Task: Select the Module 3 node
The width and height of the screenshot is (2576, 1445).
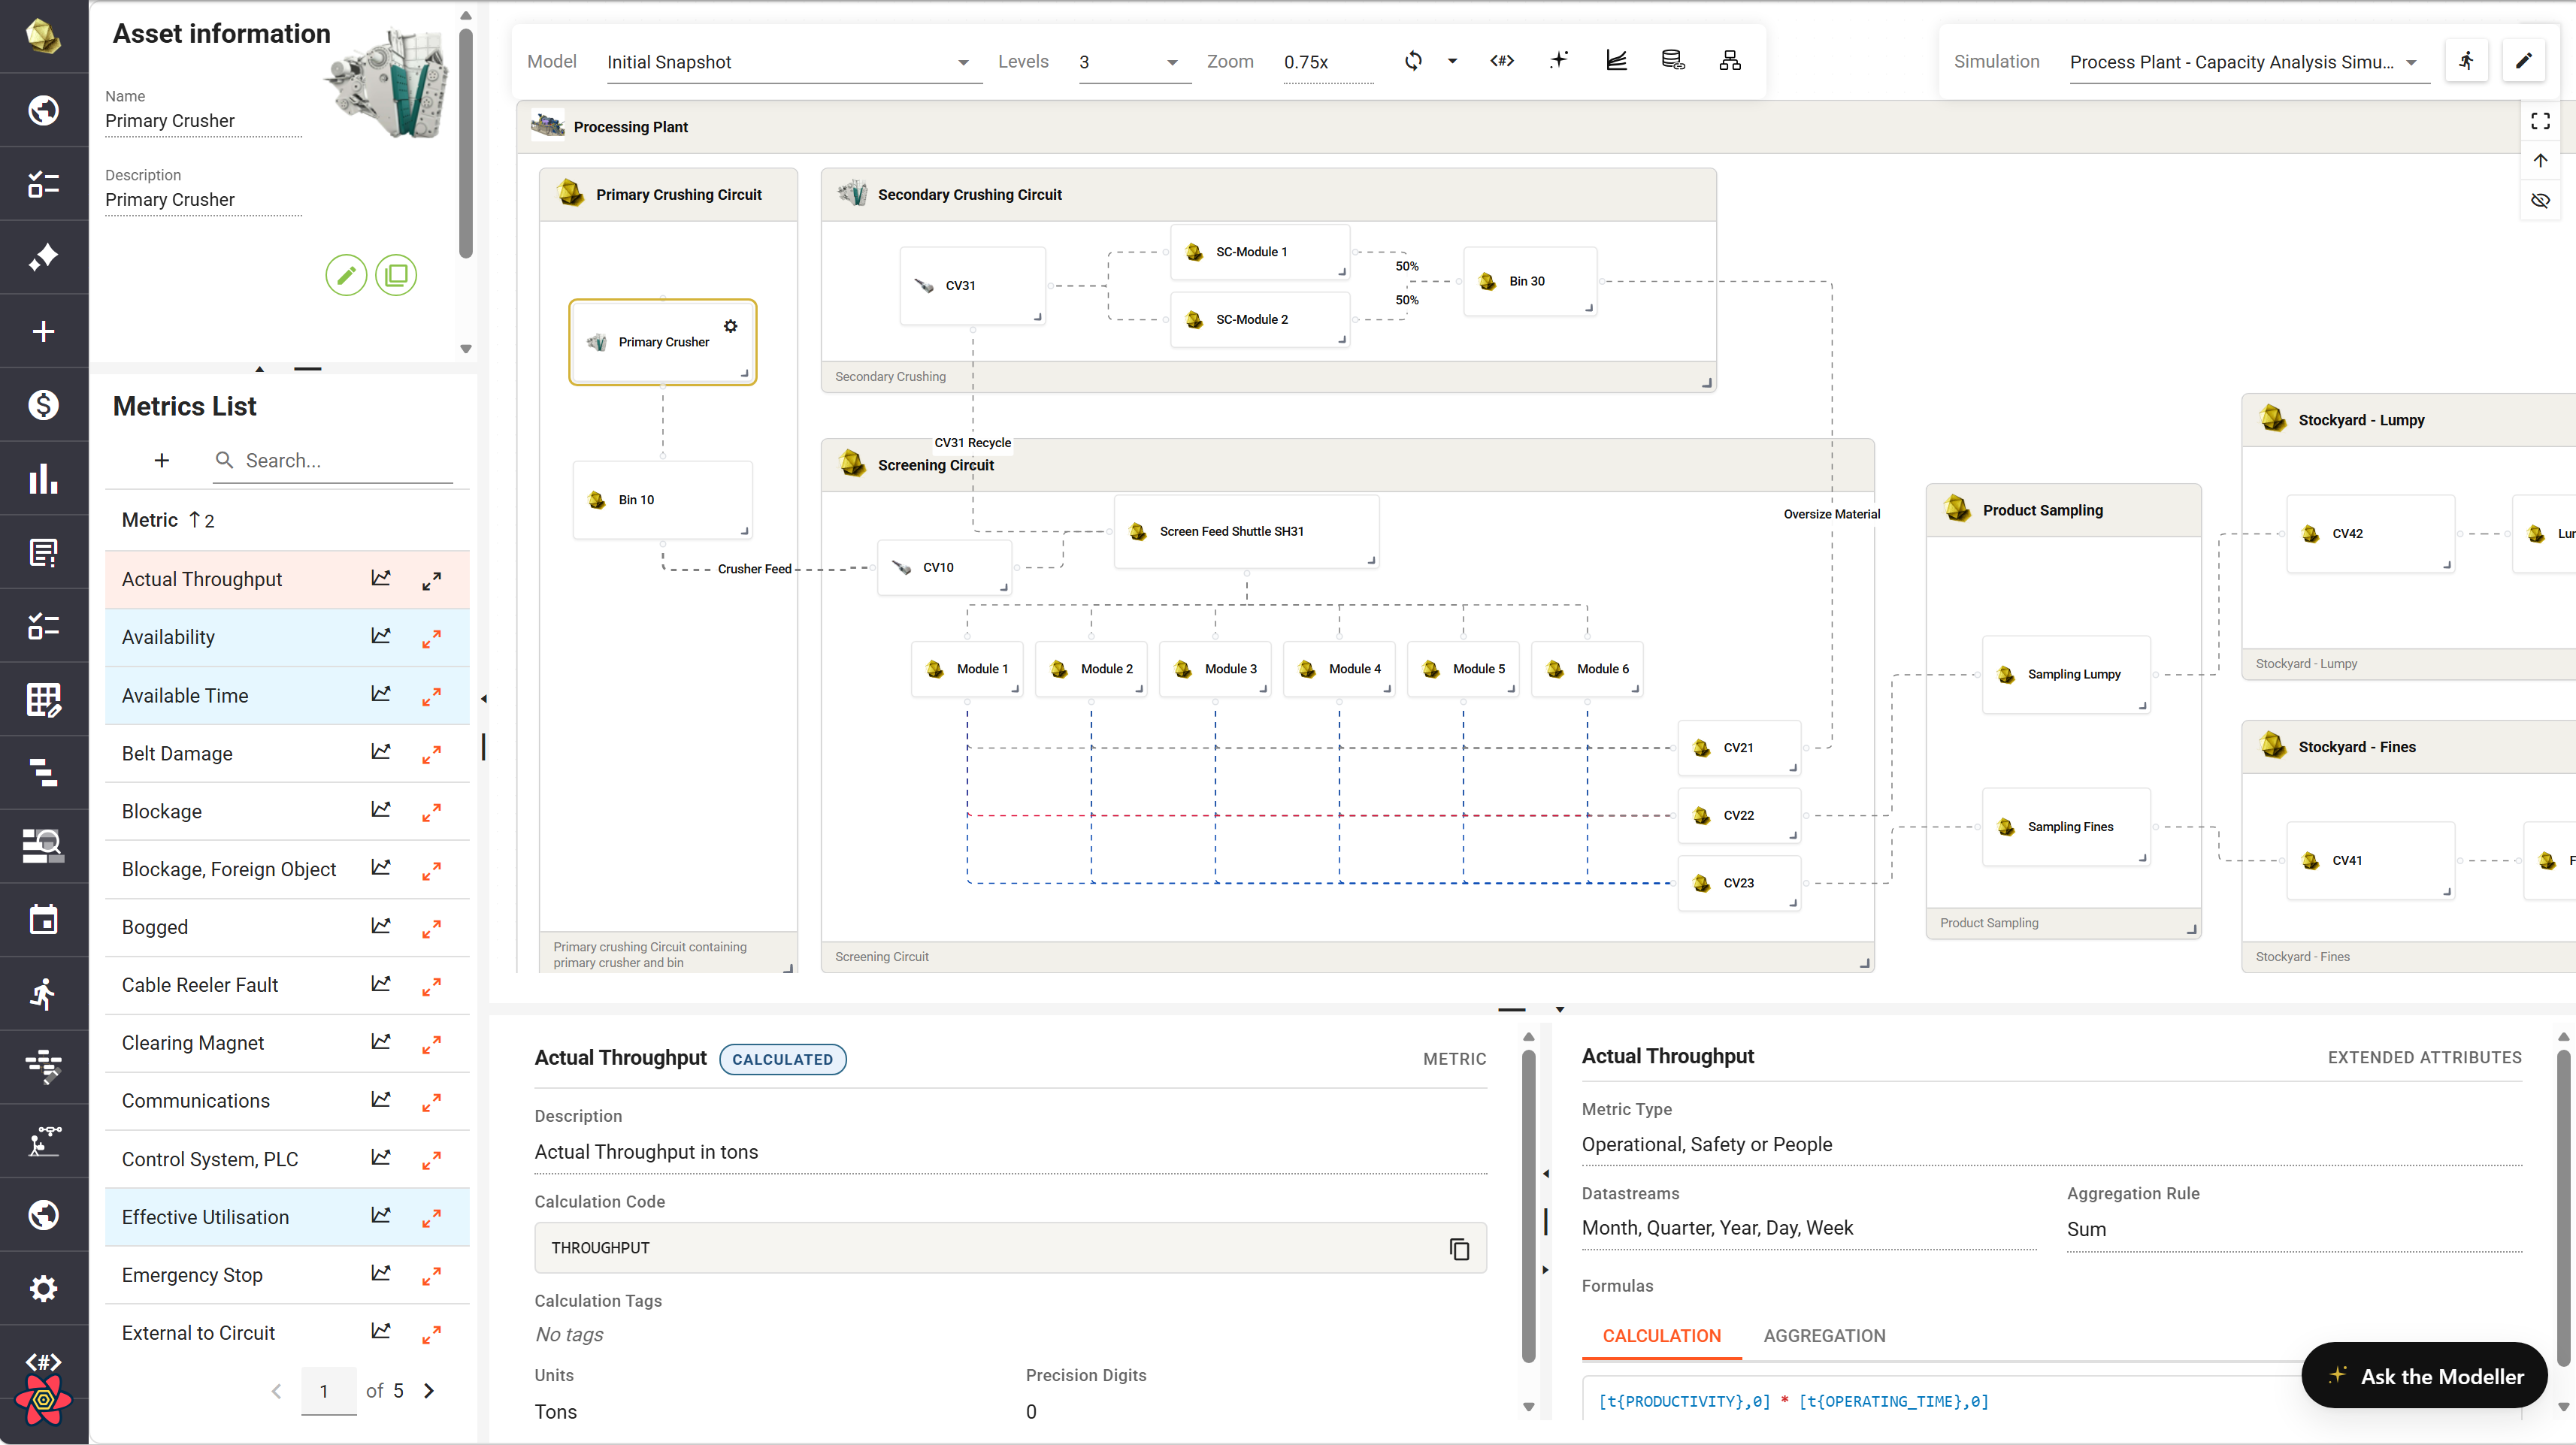Action: pyautogui.click(x=1215, y=669)
